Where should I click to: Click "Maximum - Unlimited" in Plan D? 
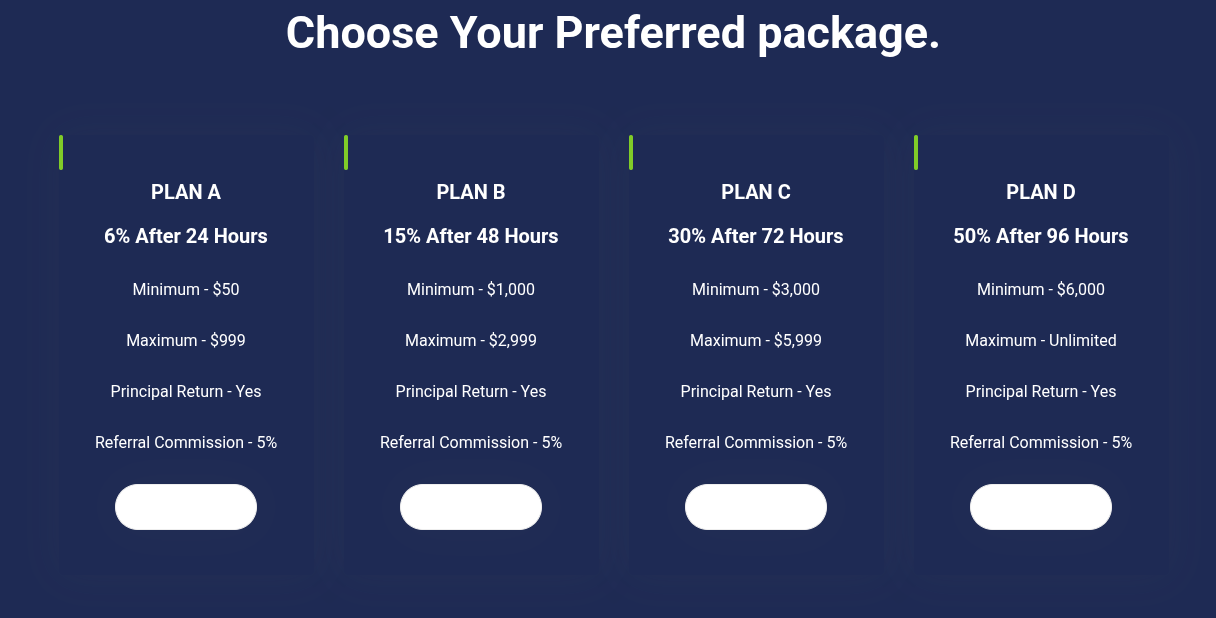(x=1041, y=341)
